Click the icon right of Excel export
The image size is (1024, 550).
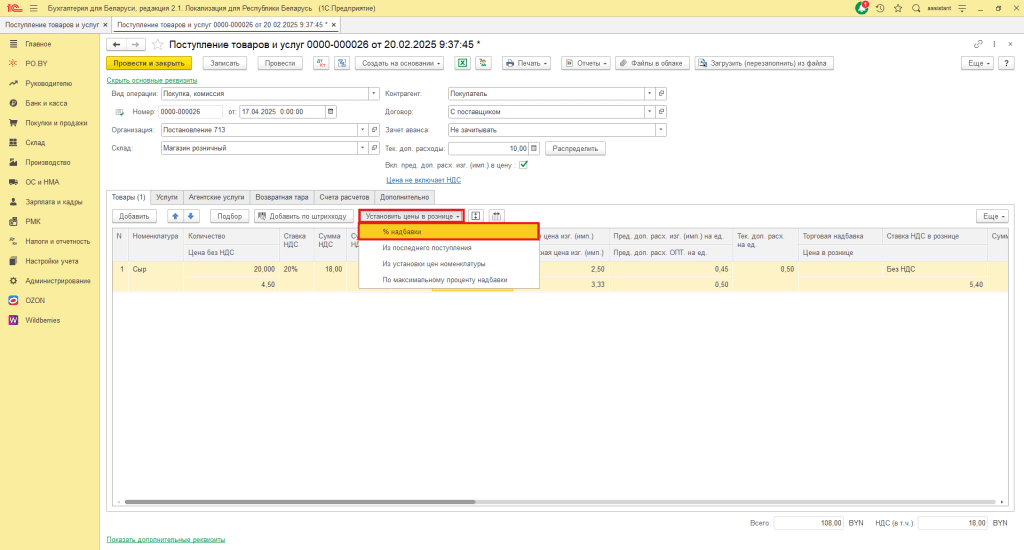[x=483, y=63]
